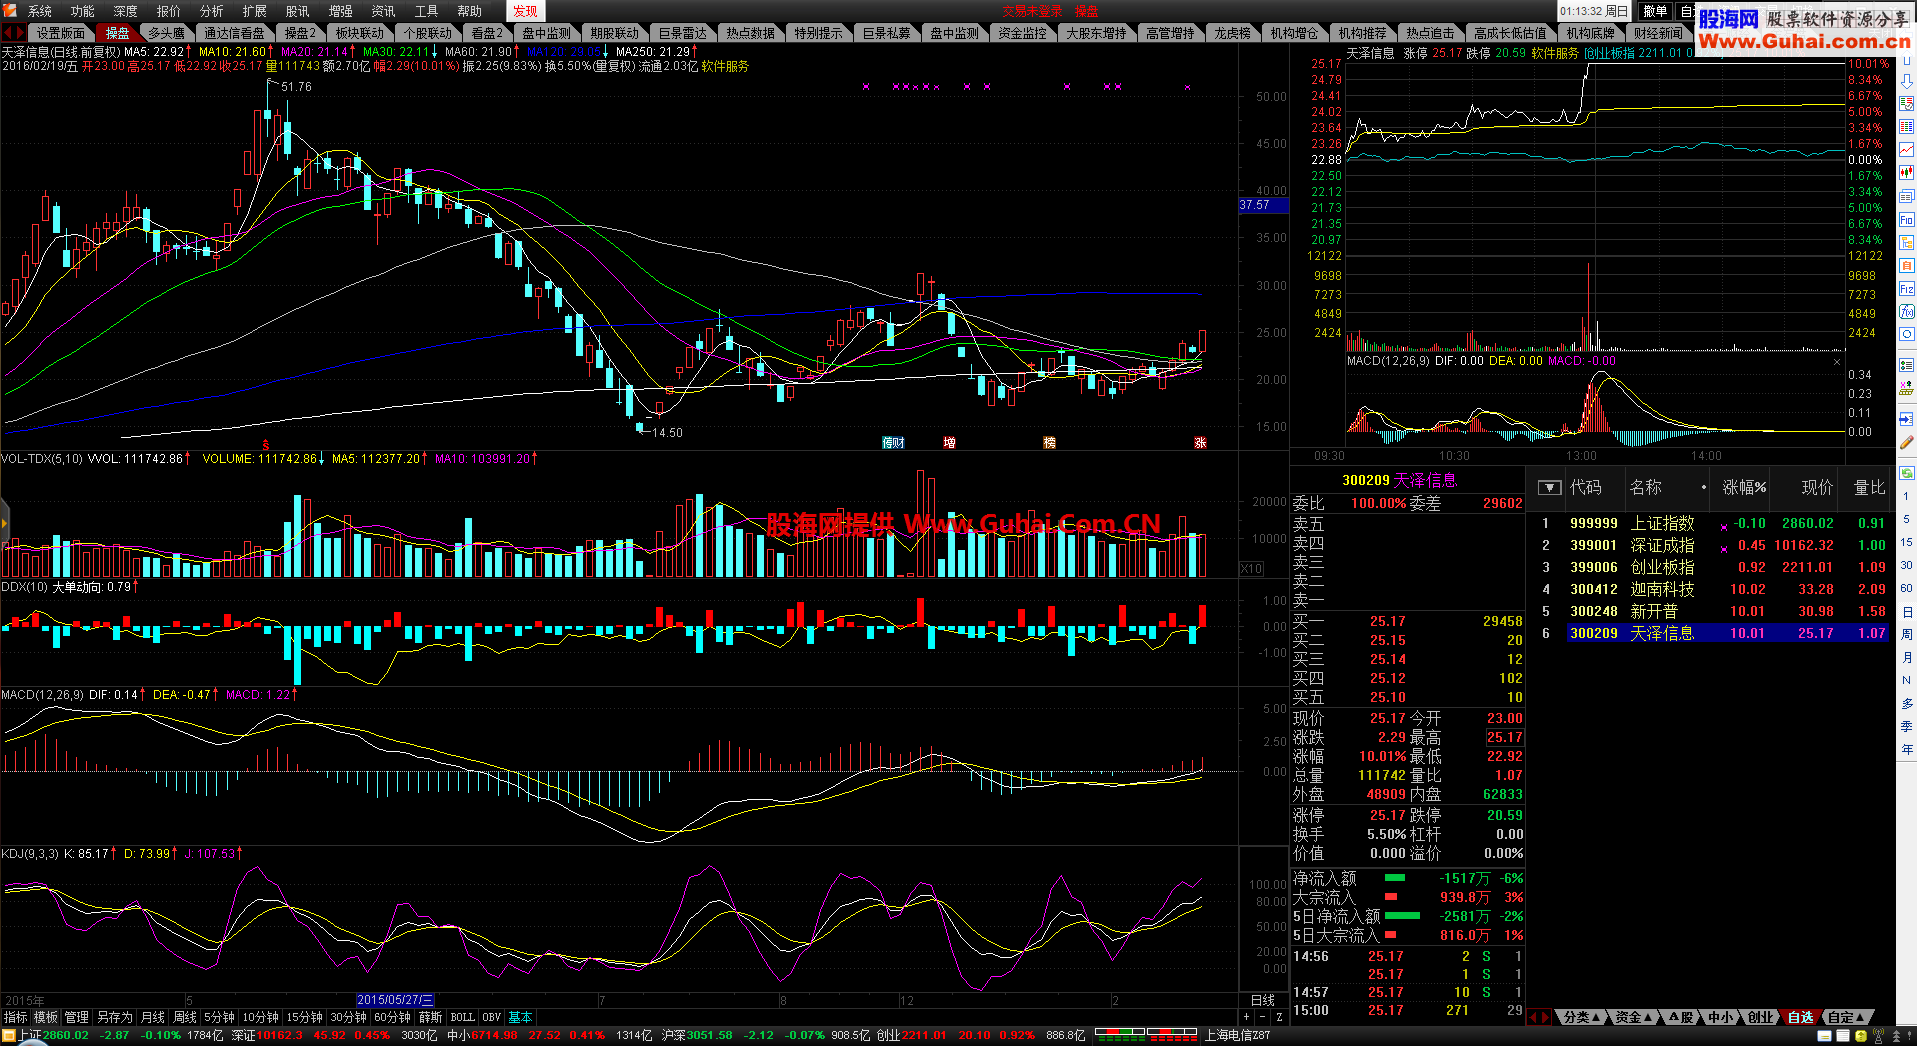
Task: Click the blue down-arrow icon in right sidebar
Action: pos(1906,81)
